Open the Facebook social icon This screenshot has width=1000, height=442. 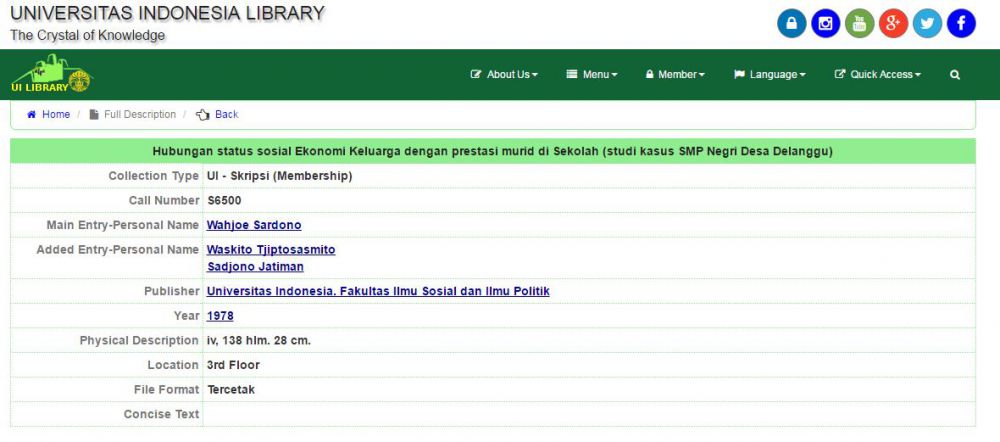[960, 24]
